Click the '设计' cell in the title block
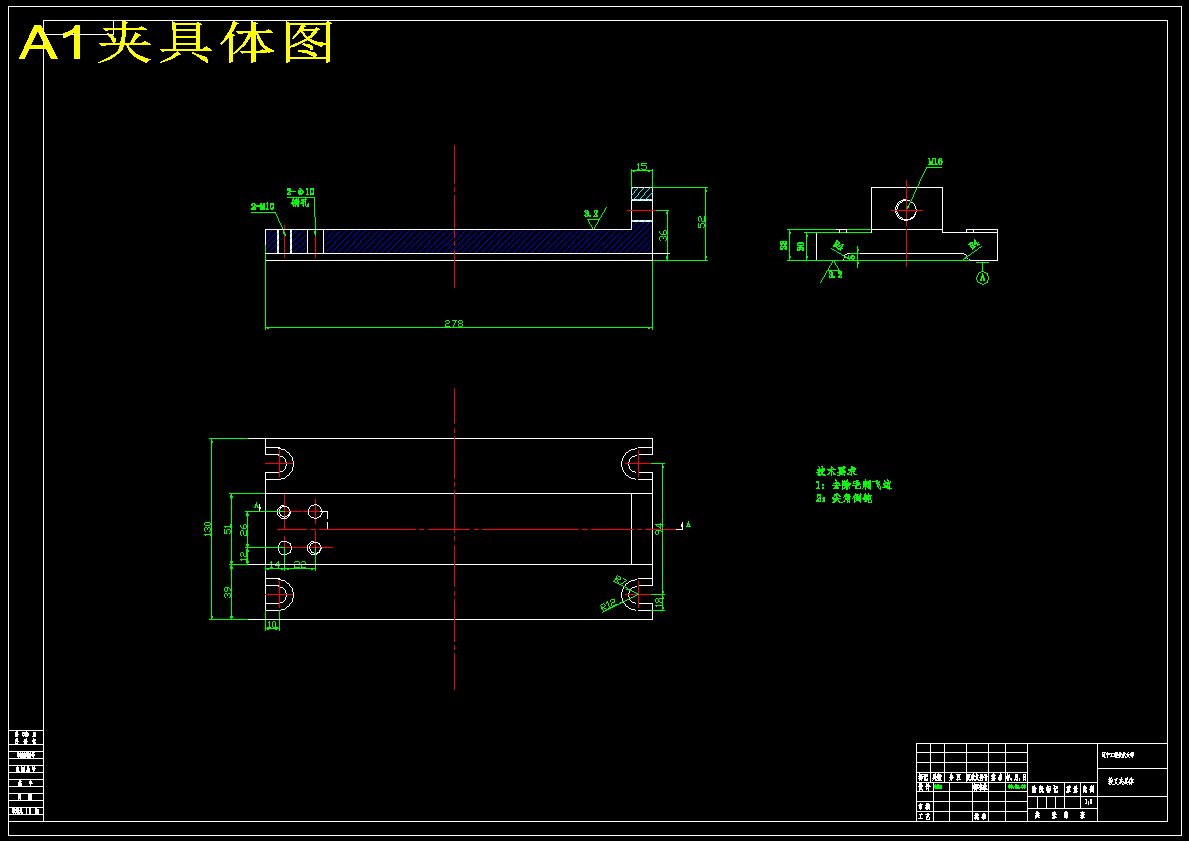 (x=924, y=787)
